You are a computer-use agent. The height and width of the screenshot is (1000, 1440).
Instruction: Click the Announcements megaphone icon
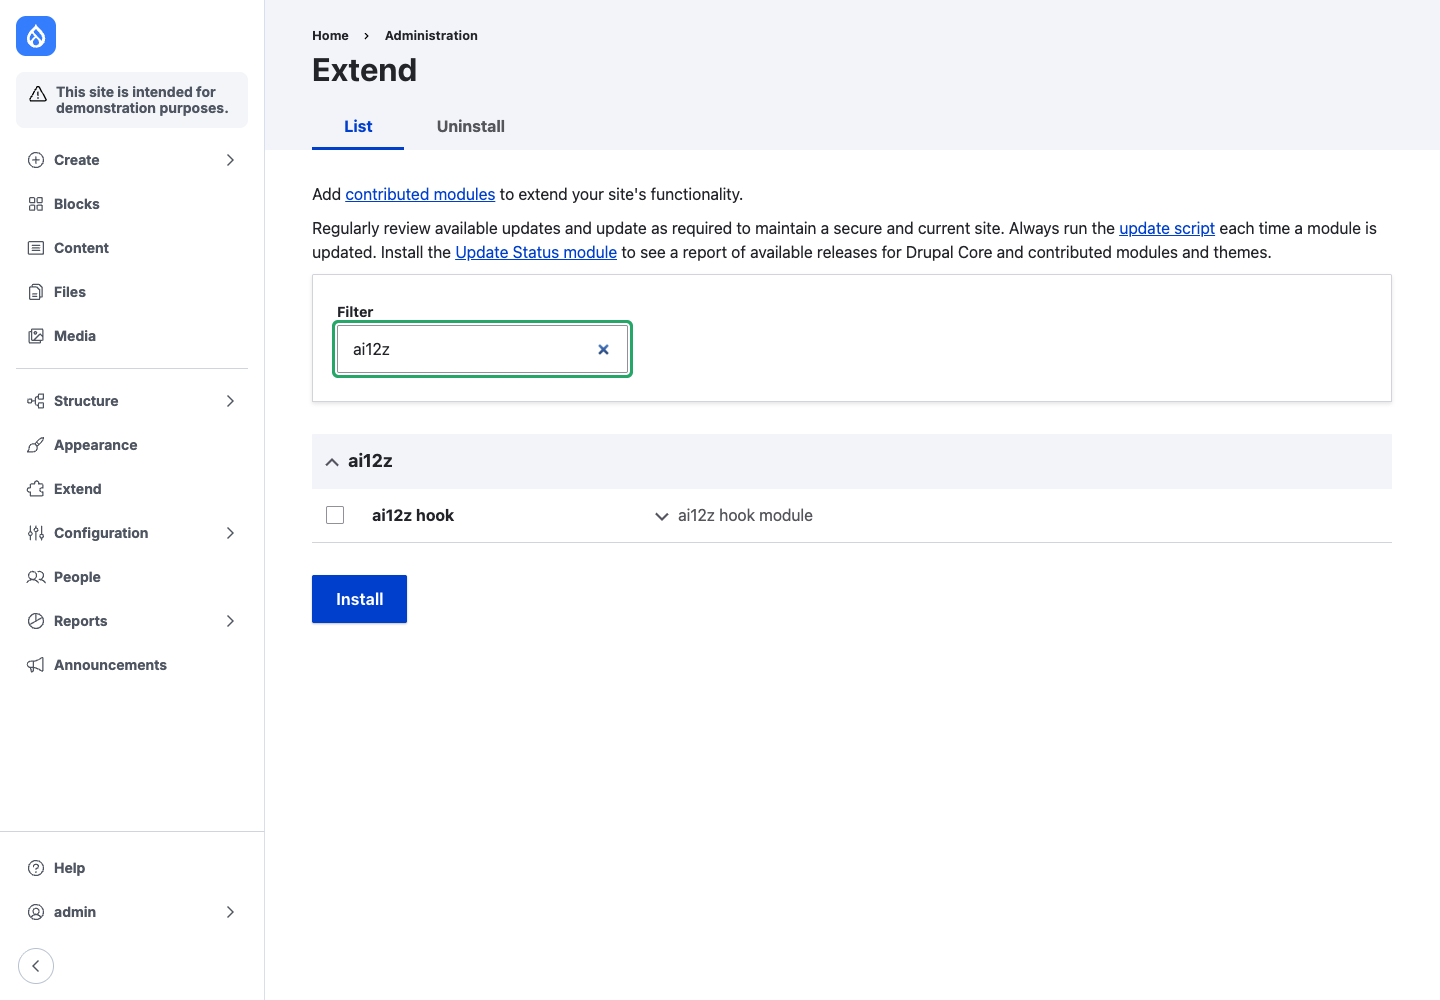[36, 665]
